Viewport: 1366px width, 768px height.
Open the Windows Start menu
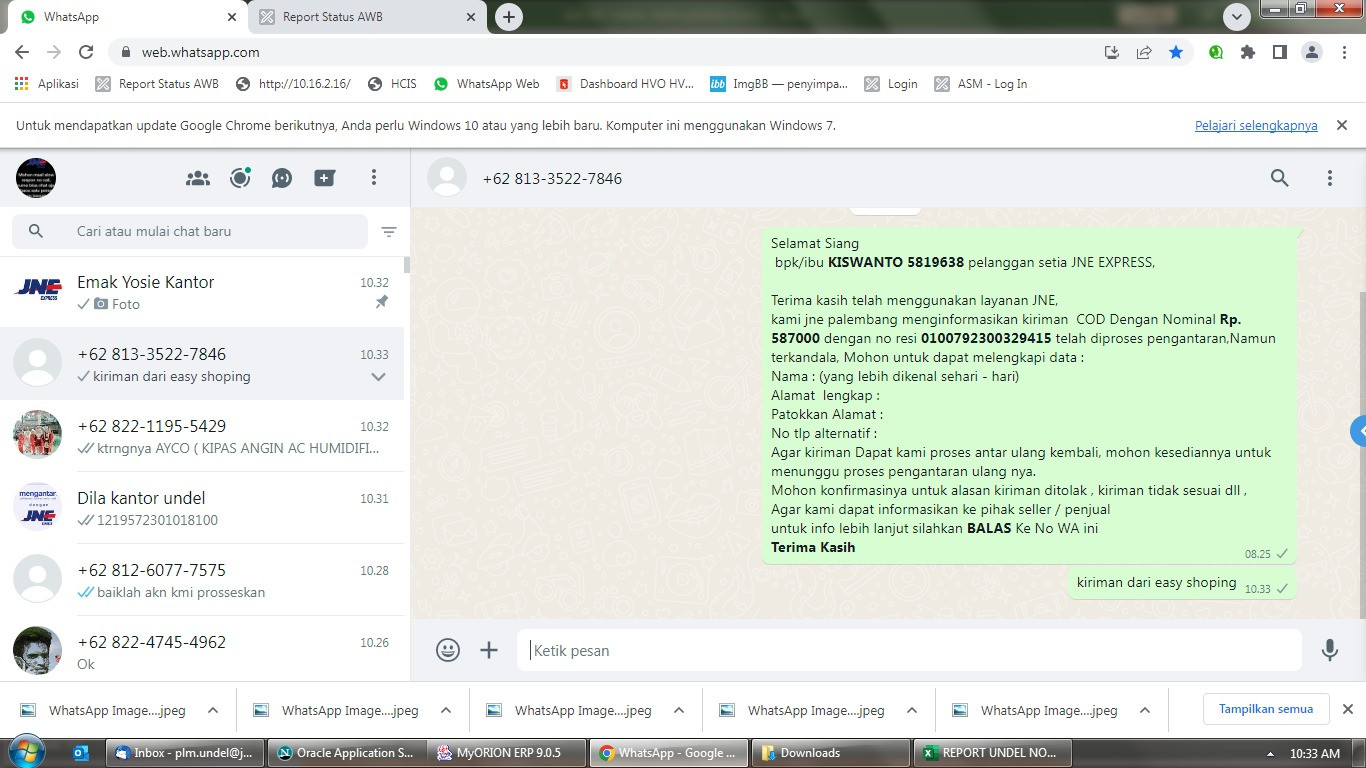click(x=26, y=752)
